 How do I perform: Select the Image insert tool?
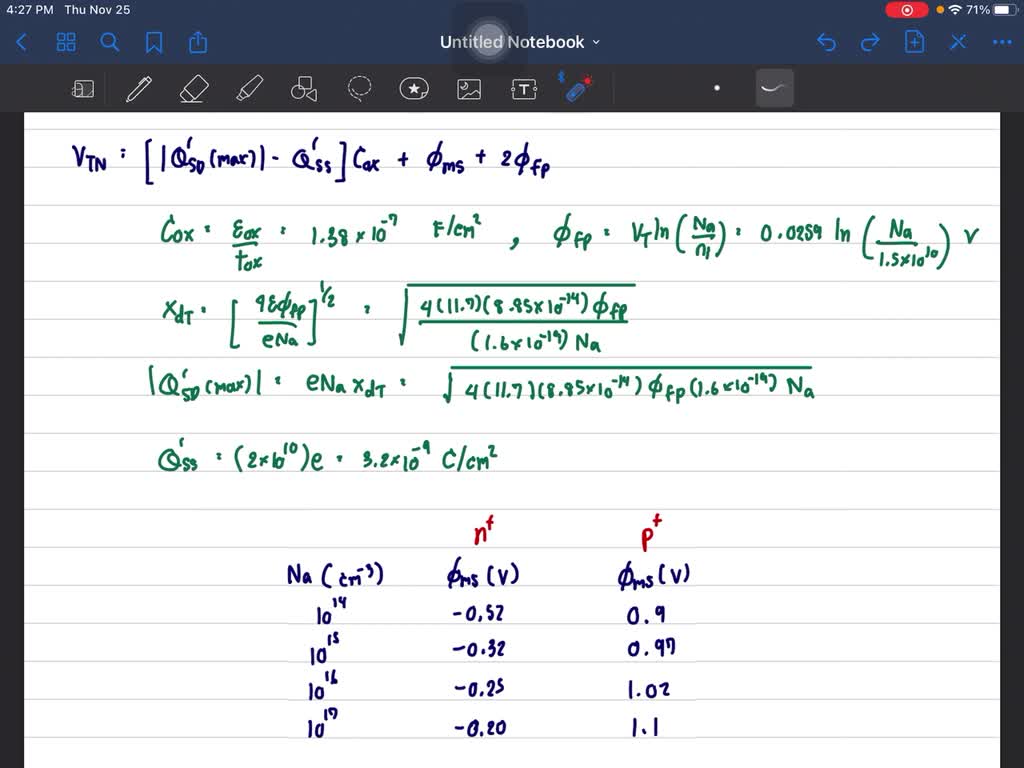469,89
